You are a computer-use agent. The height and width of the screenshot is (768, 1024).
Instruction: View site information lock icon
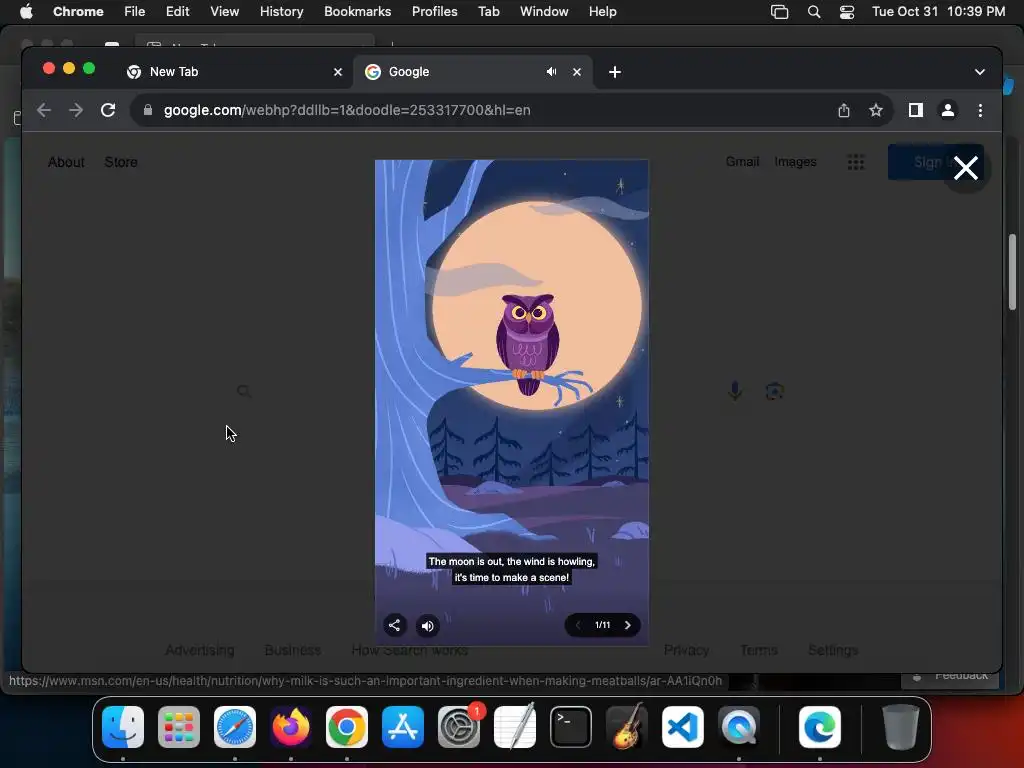[x=148, y=110]
